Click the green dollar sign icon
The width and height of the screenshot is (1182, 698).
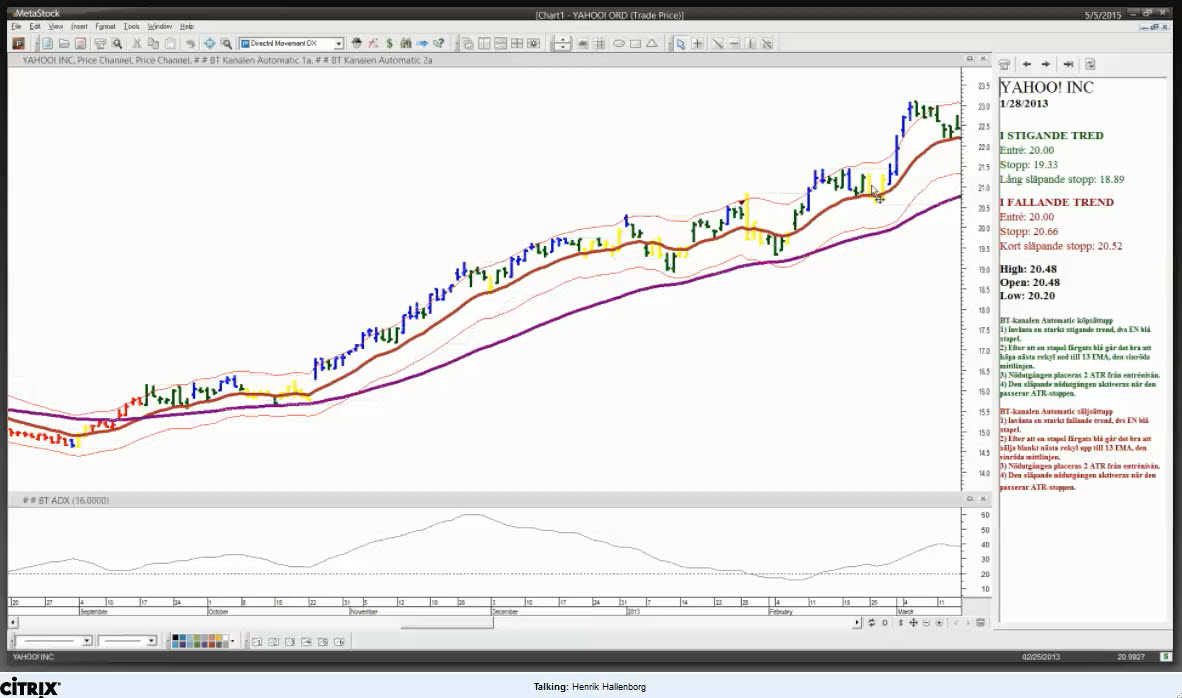tap(389, 44)
